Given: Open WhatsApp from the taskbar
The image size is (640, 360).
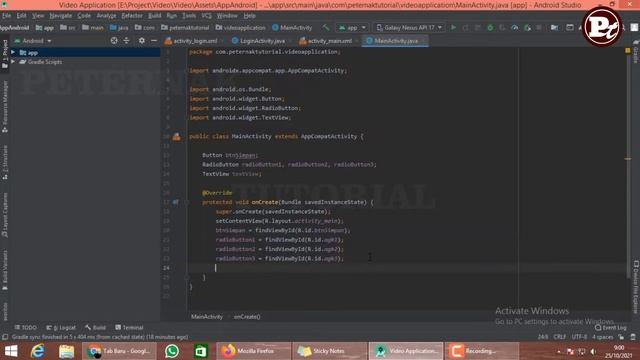Looking at the screenshot, I should pos(172,351).
